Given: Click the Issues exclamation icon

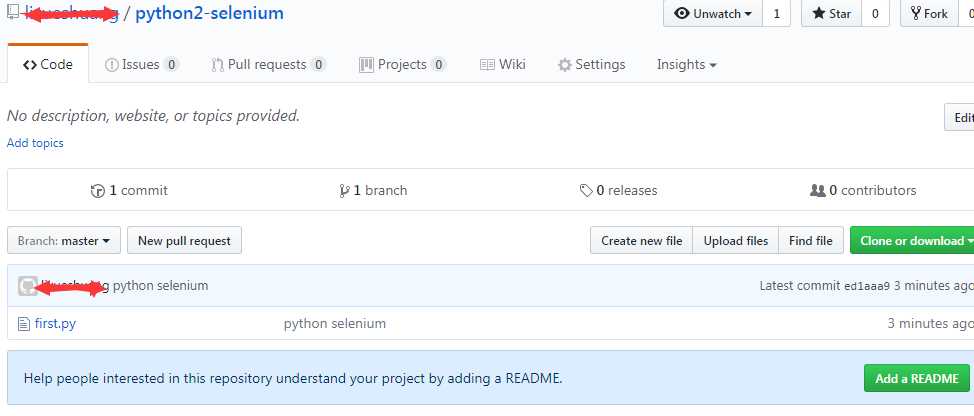Looking at the screenshot, I should [x=112, y=65].
